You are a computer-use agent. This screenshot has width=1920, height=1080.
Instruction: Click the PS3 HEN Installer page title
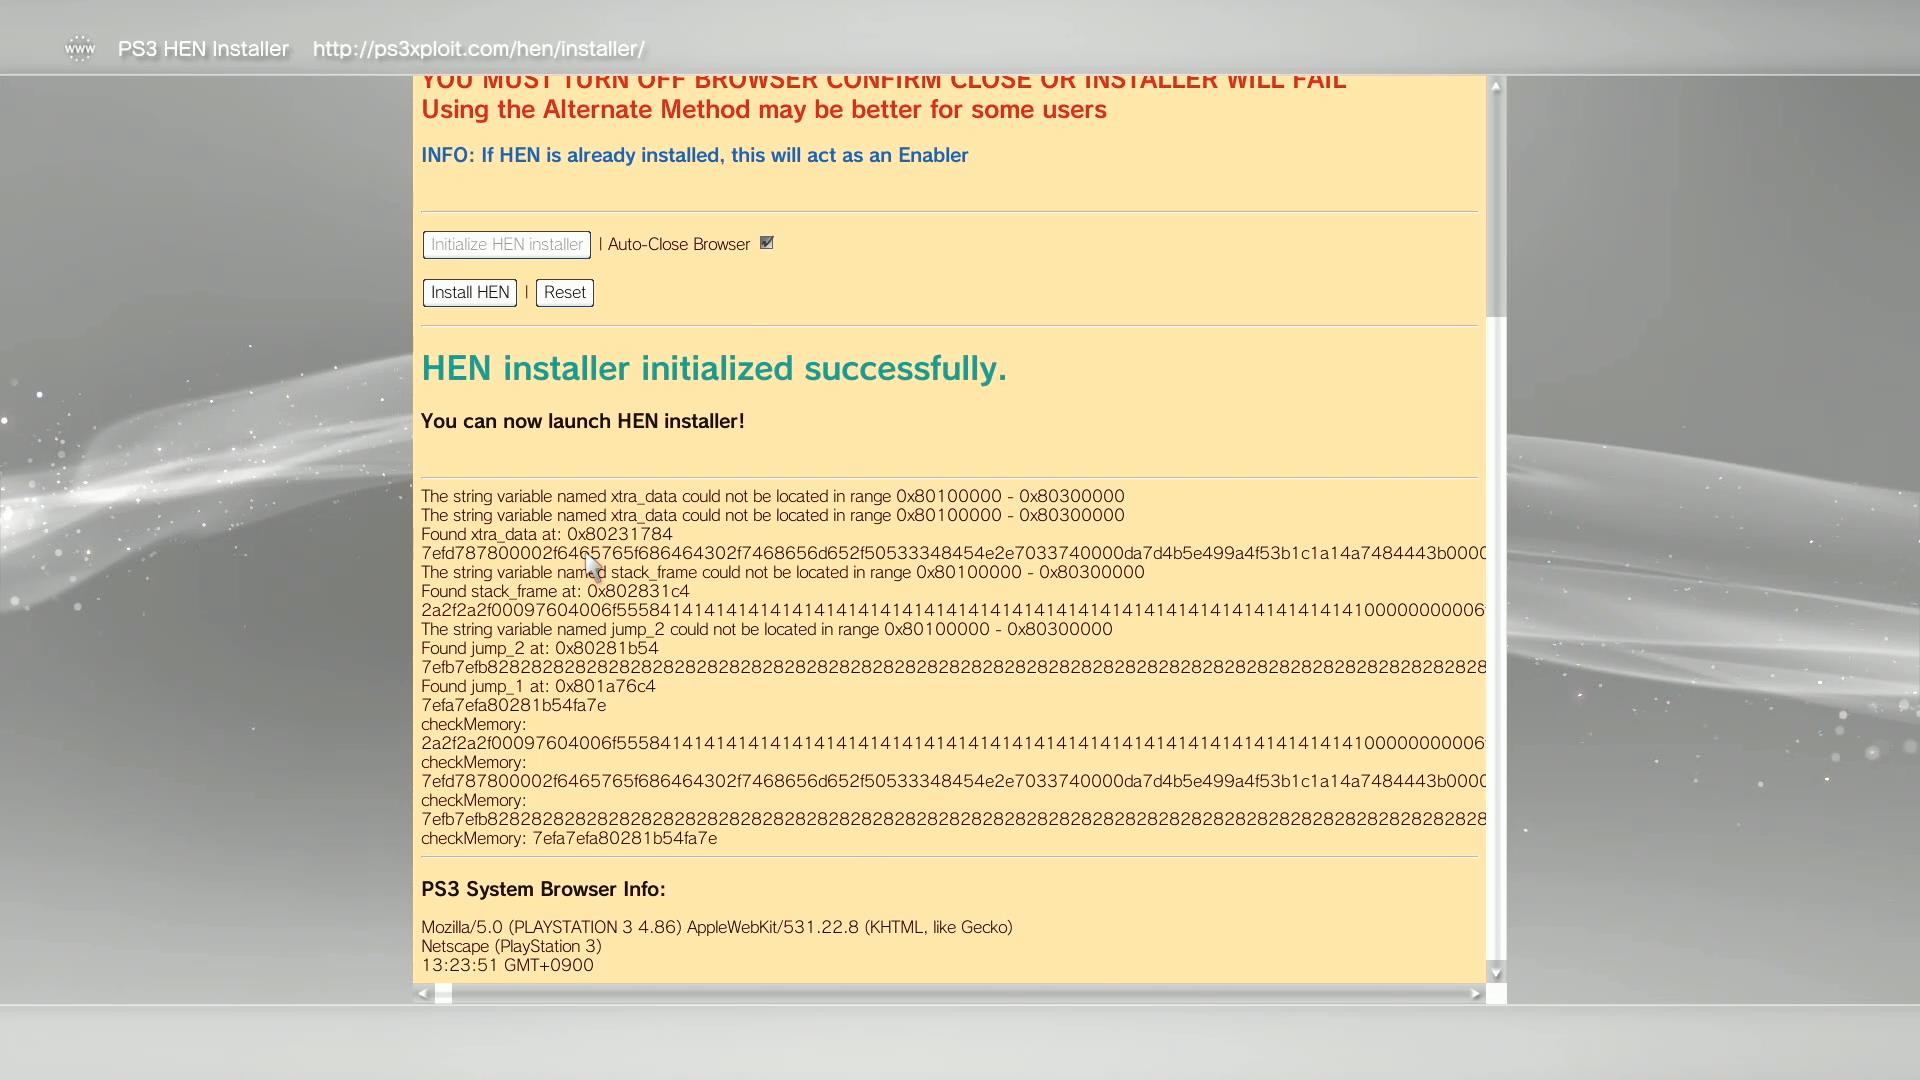click(x=203, y=49)
